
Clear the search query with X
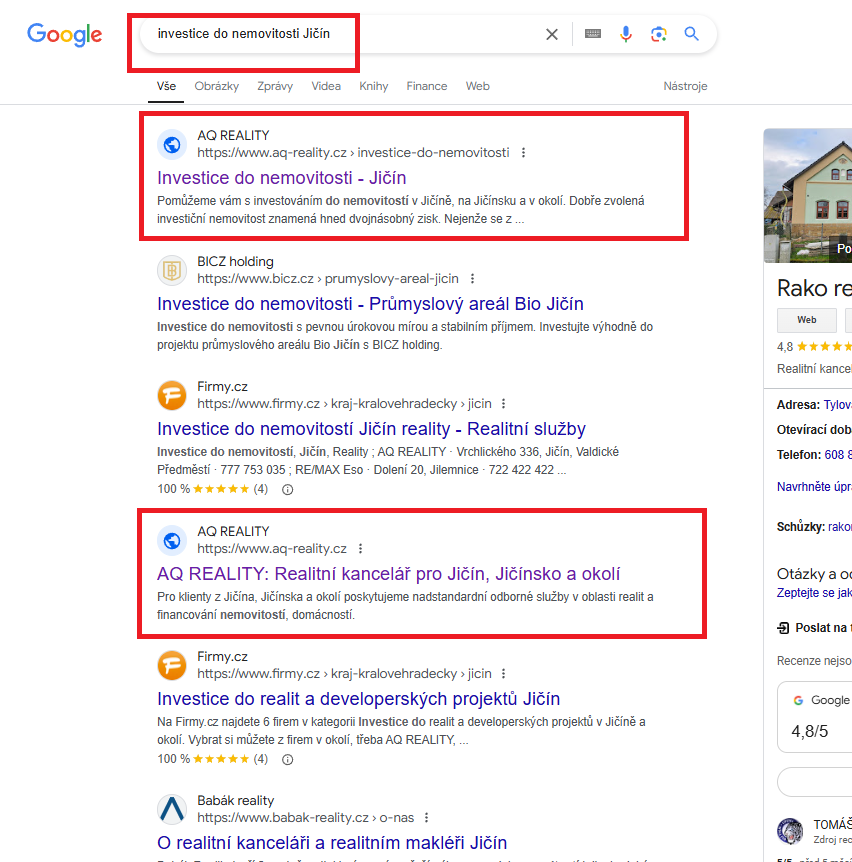pos(552,35)
